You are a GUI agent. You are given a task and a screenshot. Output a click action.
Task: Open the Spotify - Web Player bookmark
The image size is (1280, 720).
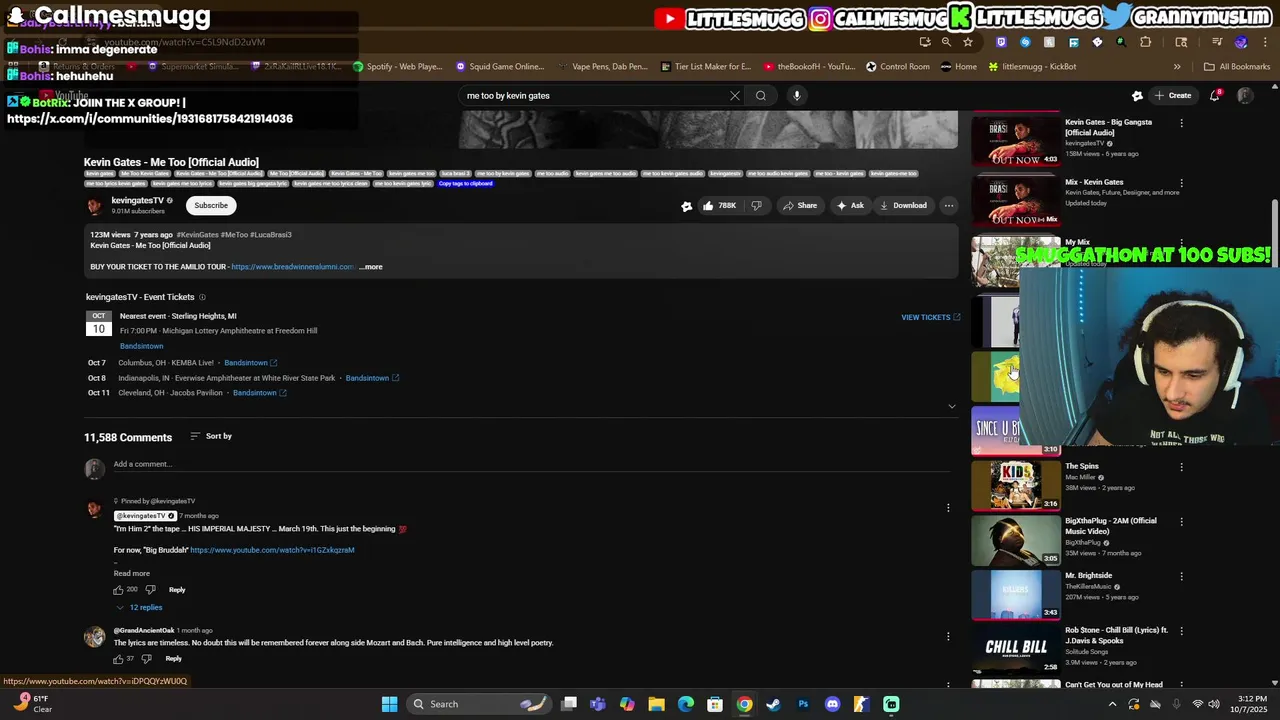tap(398, 67)
